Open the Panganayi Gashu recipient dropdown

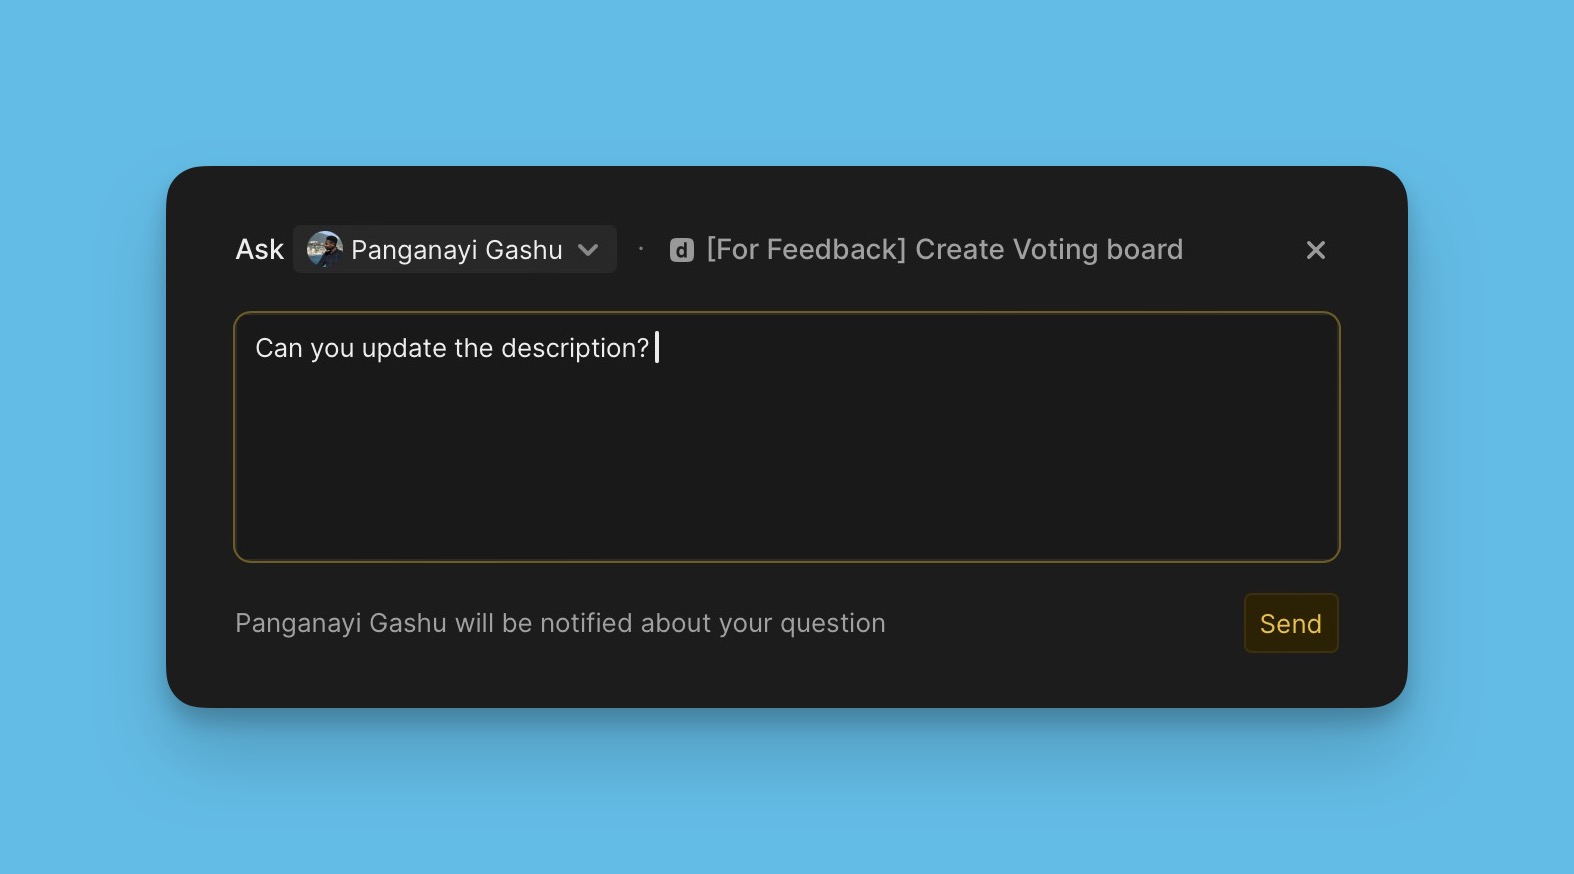(x=455, y=249)
